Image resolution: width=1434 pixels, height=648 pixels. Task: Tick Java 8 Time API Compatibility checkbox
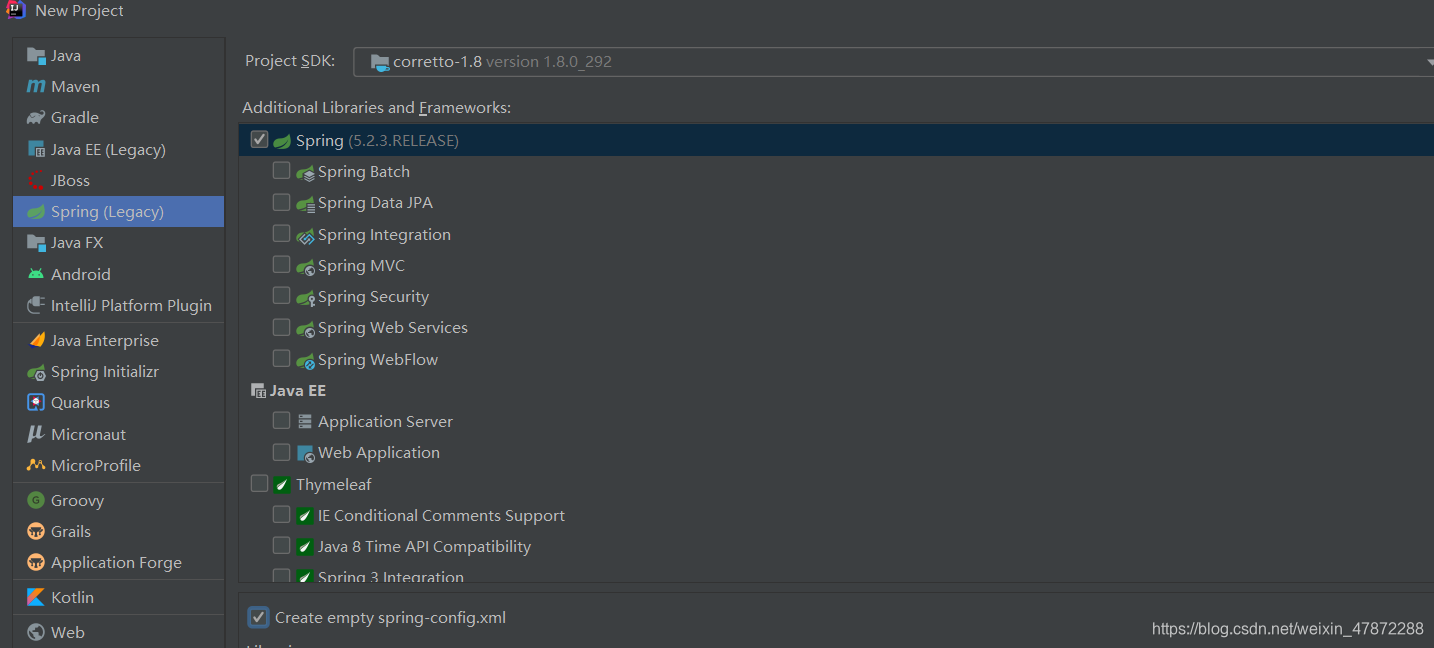tap(281, 546)
